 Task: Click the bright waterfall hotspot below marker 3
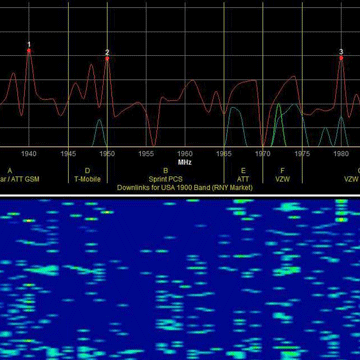coord(341,220)
